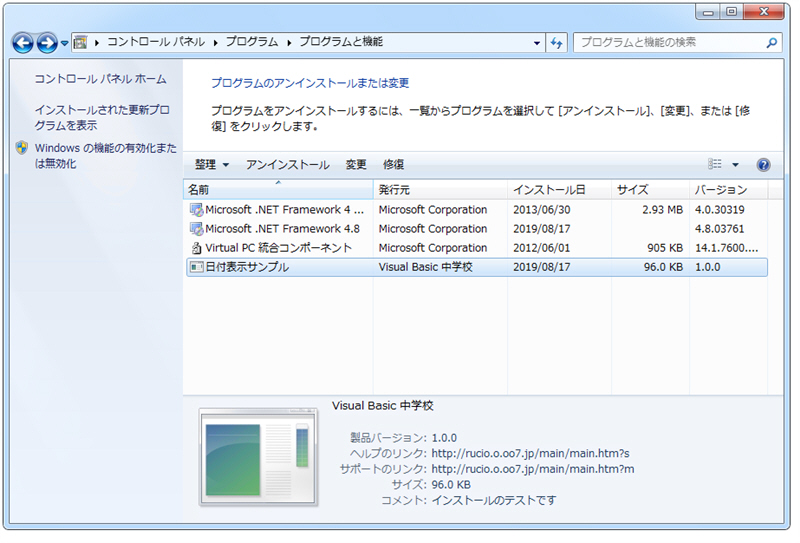Open Windows の機能の有効化または無効化 link

point(105,156)
